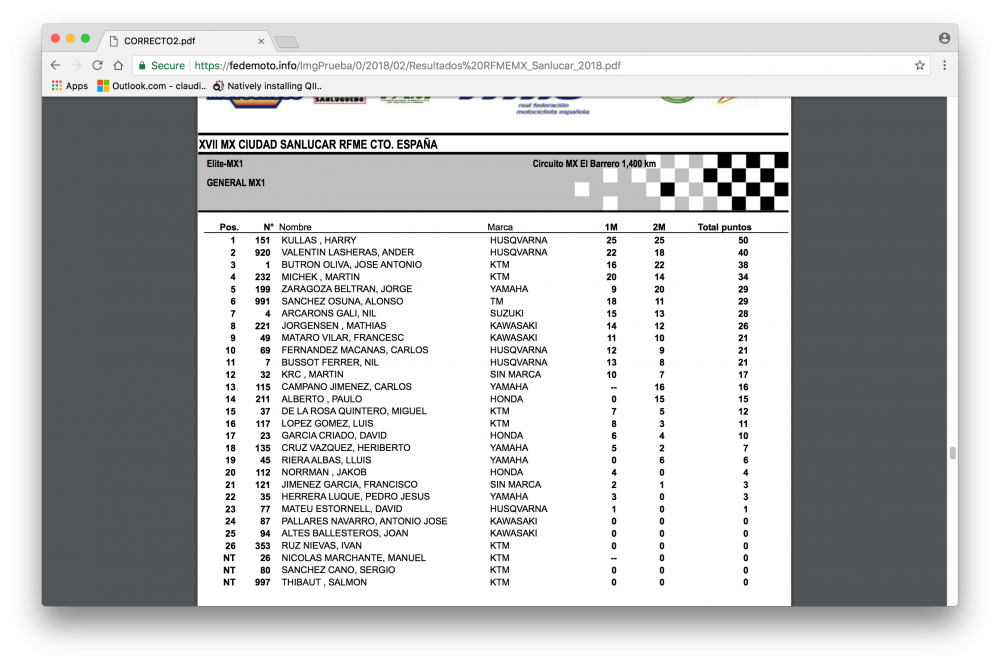The height and width of the screenshot is (666, 1000).
Task: Click the SUZUKI brand cell
Action: pos(506,313)
